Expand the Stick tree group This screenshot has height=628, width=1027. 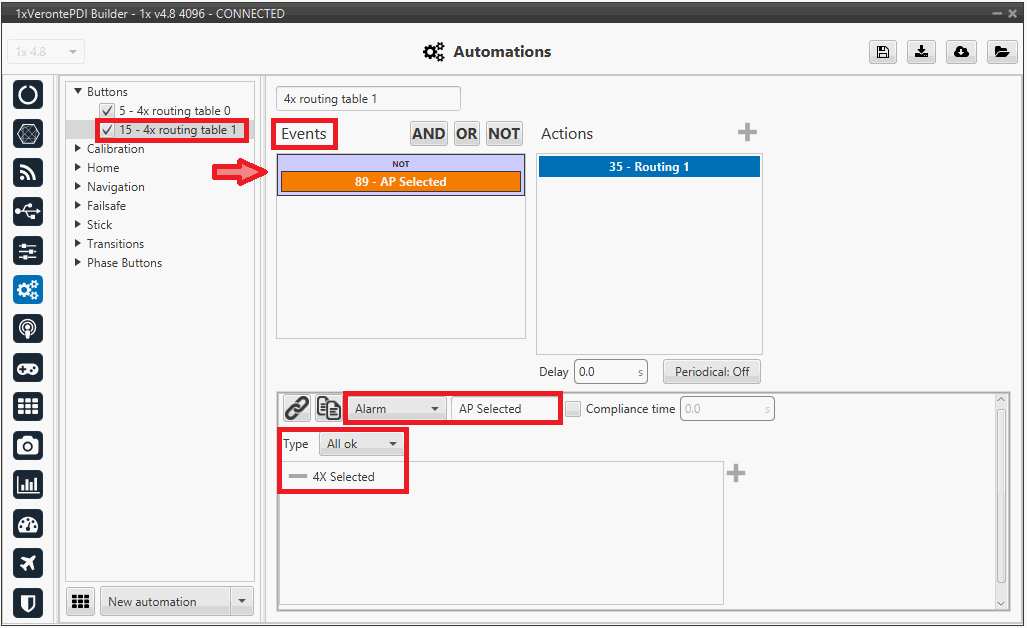click(x=78, y=224)
